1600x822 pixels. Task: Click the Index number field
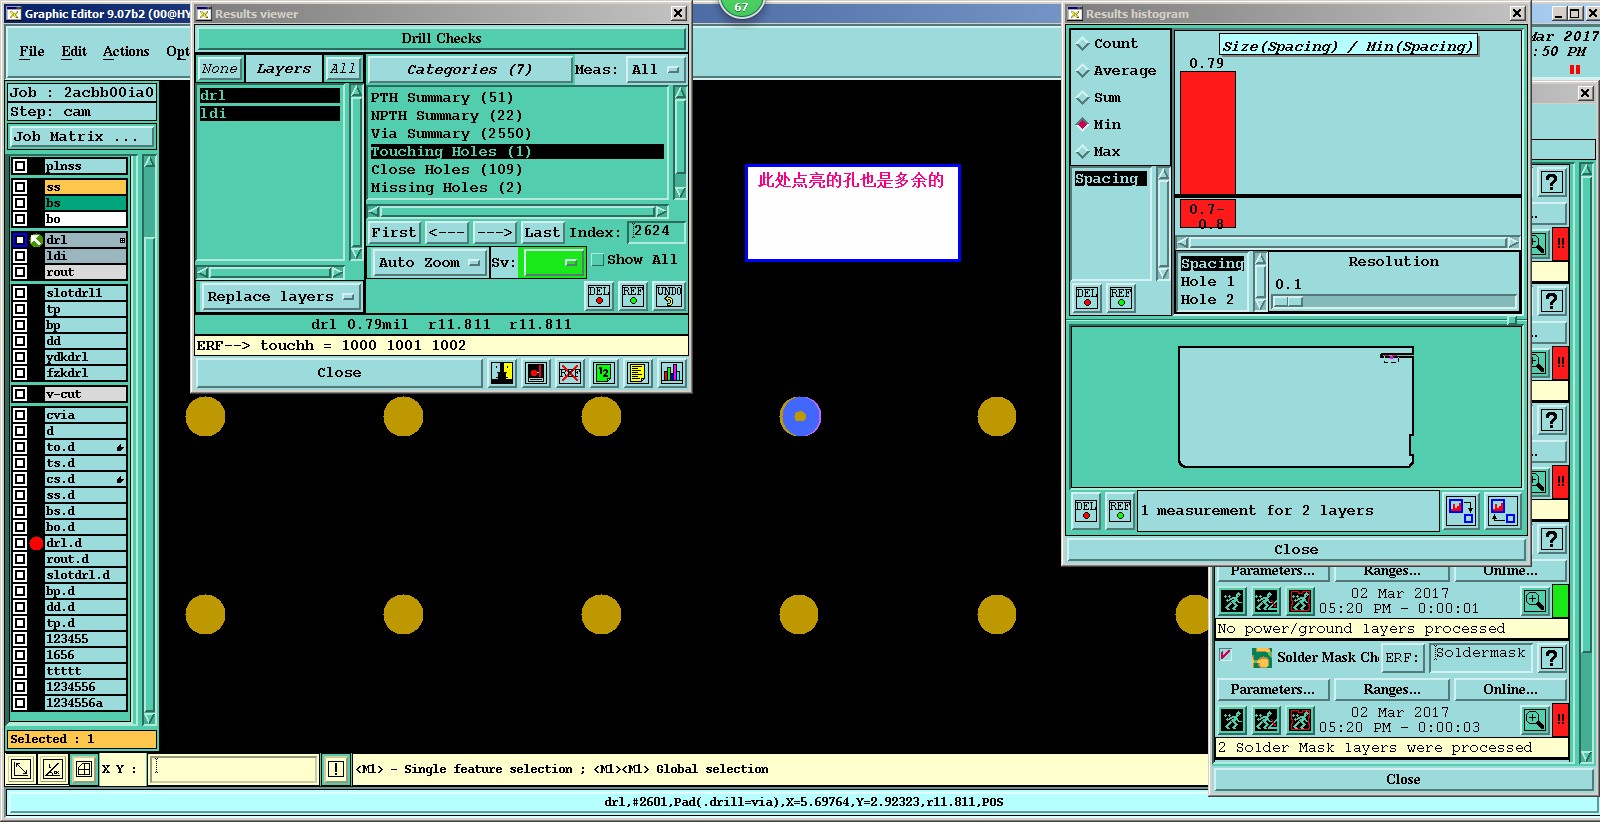tap(656, 232)
